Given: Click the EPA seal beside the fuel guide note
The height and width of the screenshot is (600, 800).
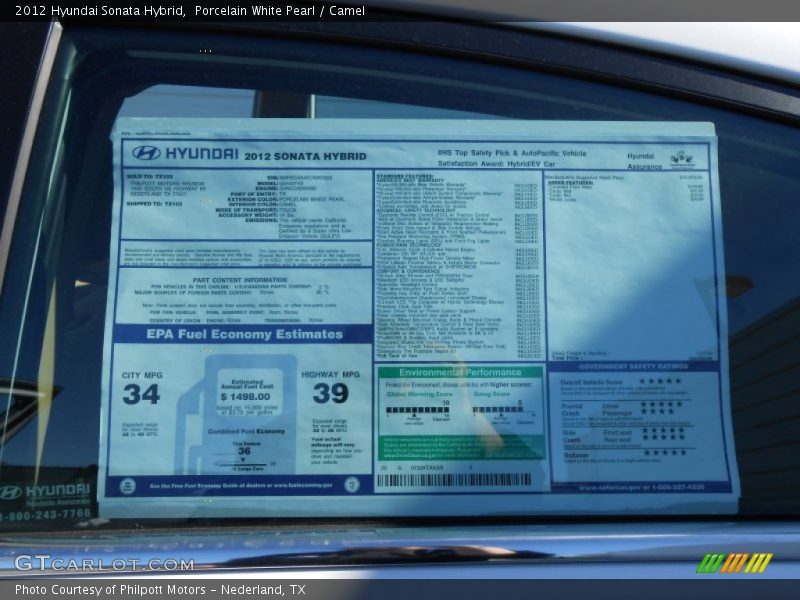Looking at the screenshot, I should click(127, 486).
